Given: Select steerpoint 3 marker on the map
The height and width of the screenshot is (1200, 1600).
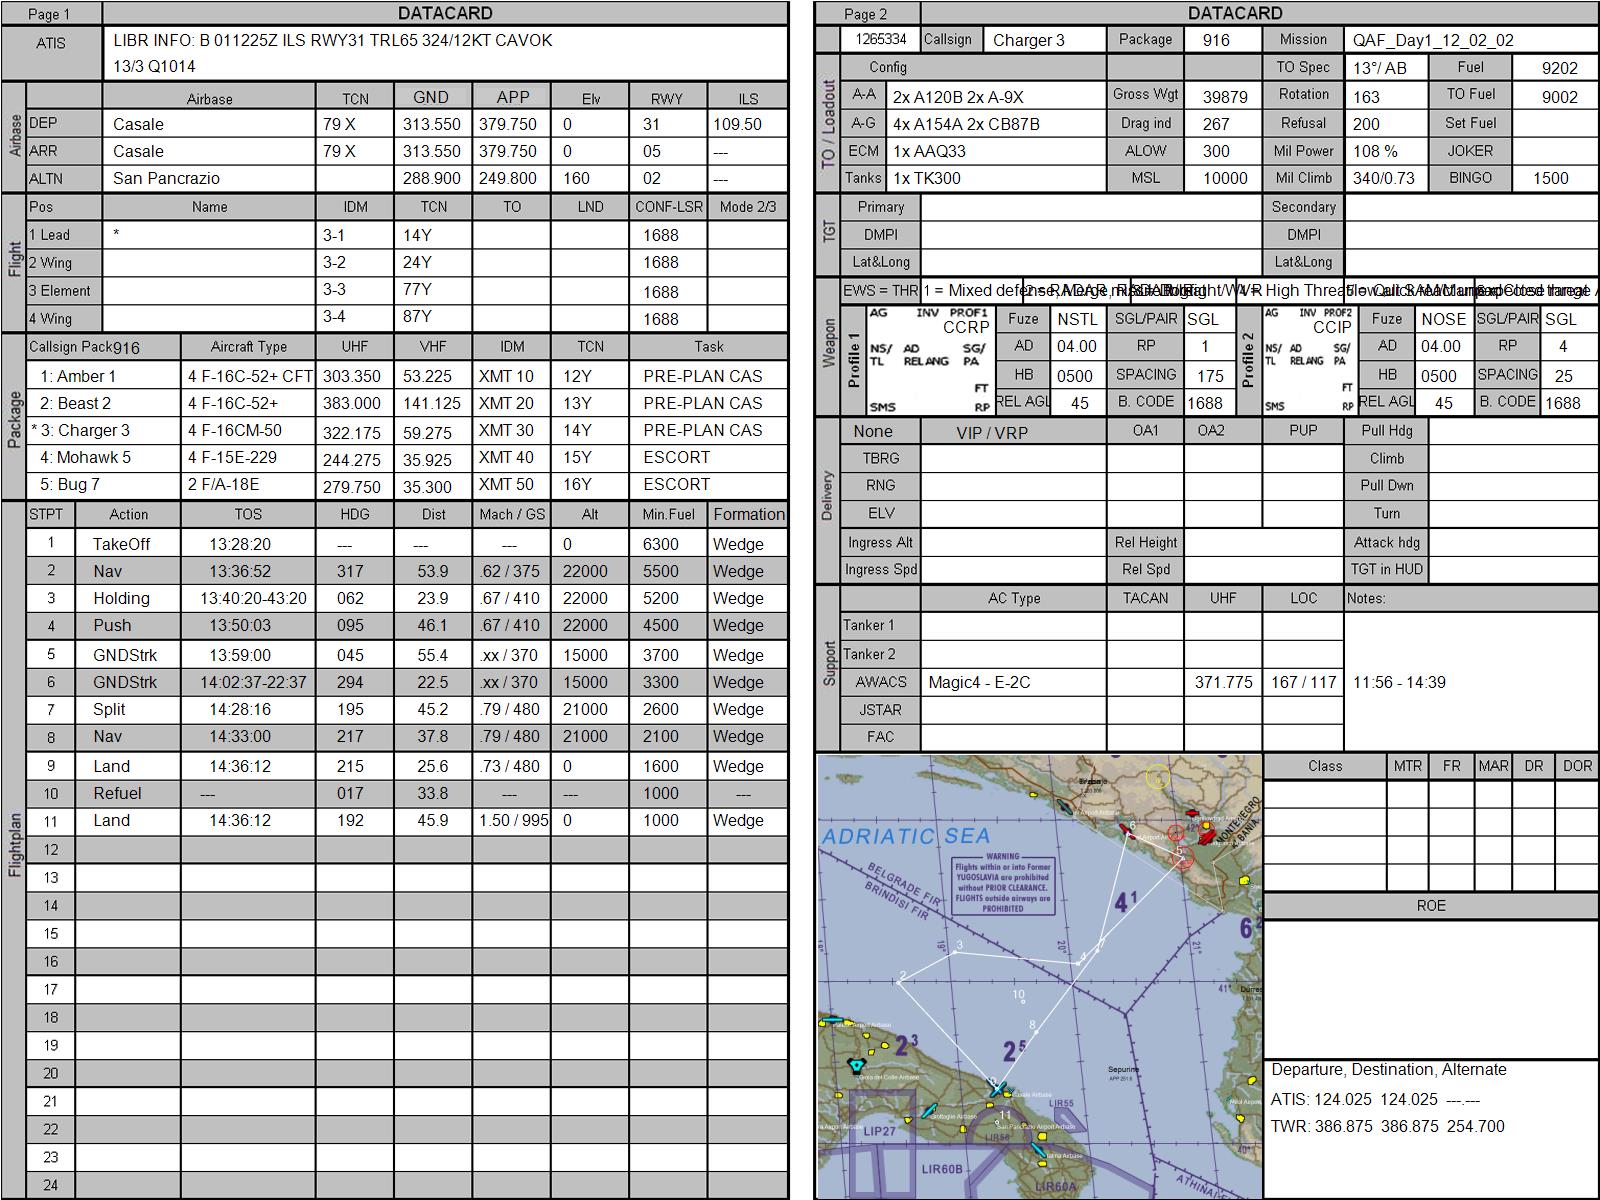Looking at the screenshot, I should pos(957,951).
